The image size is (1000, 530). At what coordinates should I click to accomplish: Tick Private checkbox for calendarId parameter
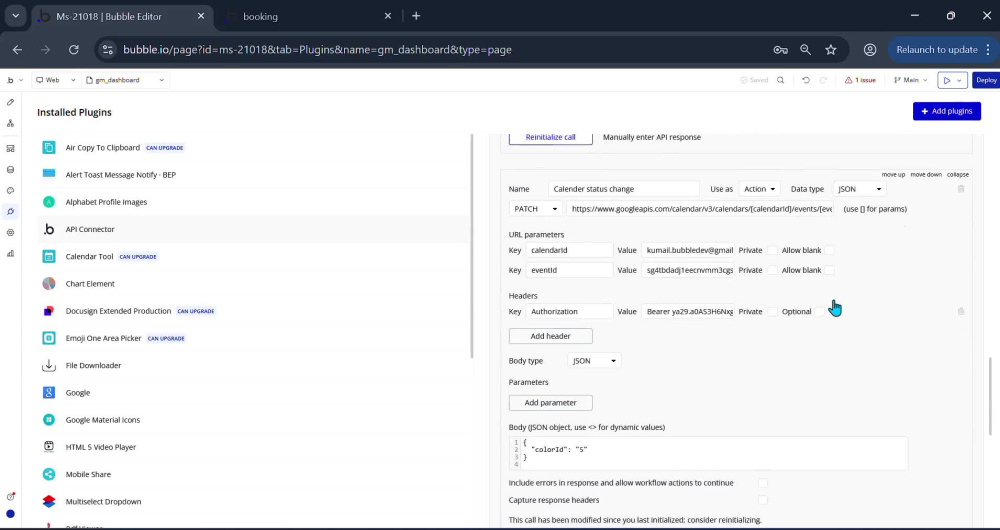(x=772, y=250)
